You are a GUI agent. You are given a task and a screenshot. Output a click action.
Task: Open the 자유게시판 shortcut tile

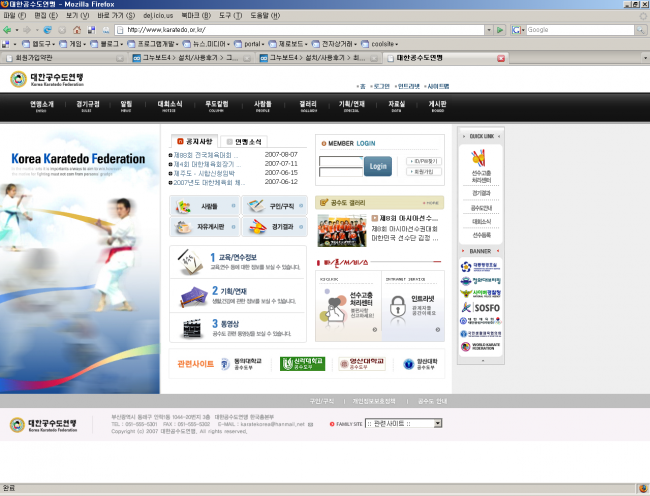(205, 227)
